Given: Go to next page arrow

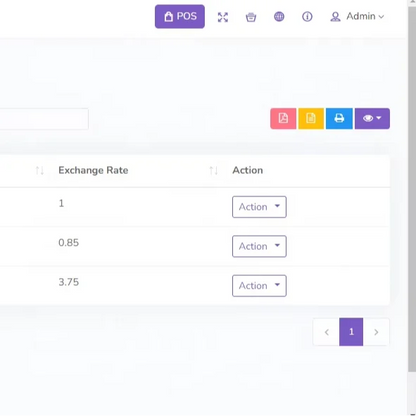Looking at the screenshot, I should tap(376, 332).
